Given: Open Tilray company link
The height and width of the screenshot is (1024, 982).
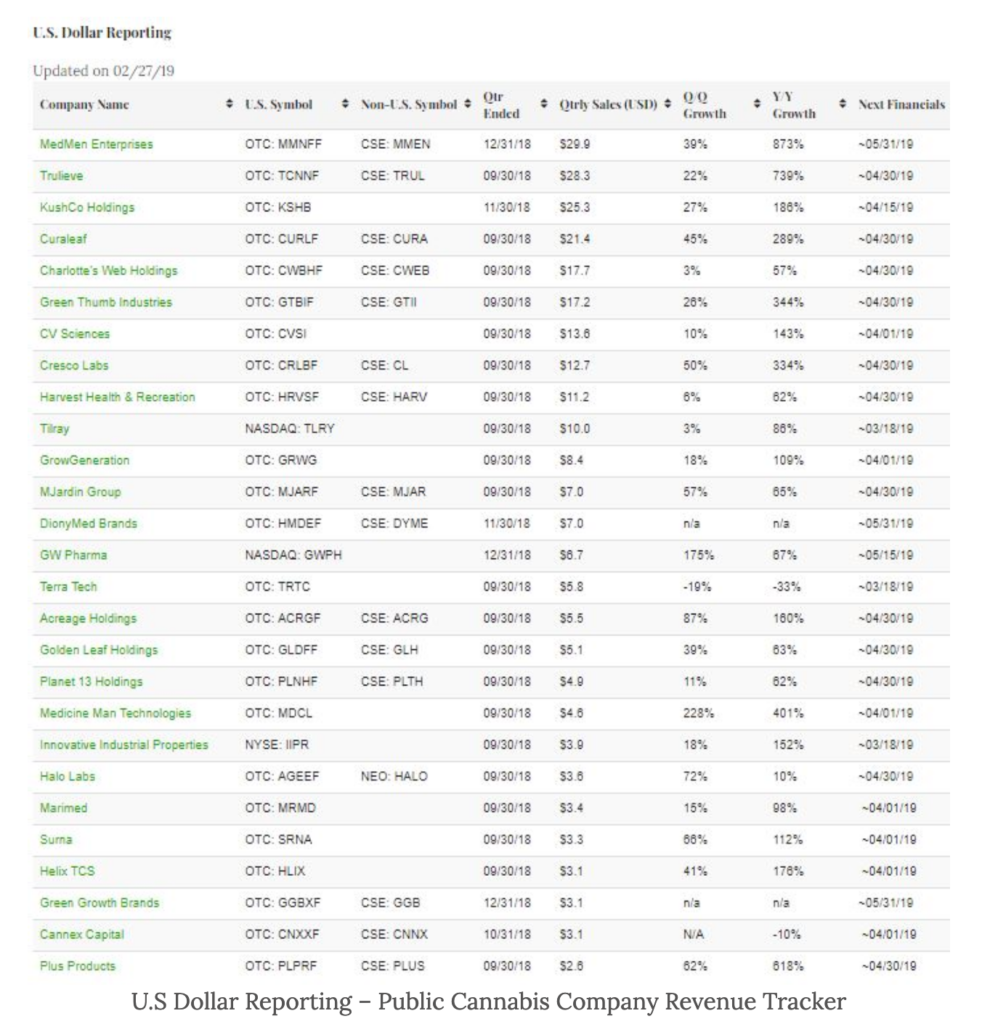Looking at the screenshot, I should [x=54, y=429].
